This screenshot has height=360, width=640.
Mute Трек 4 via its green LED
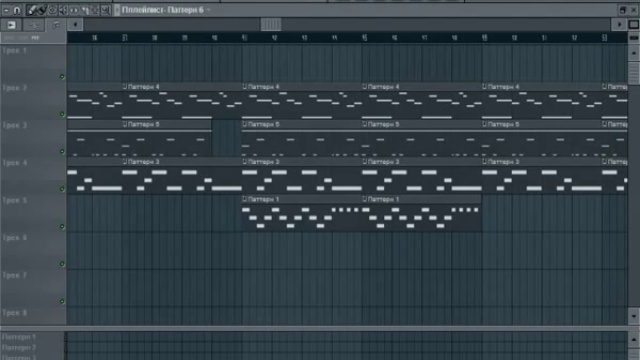pyautogui.click(x=62, y=189)
